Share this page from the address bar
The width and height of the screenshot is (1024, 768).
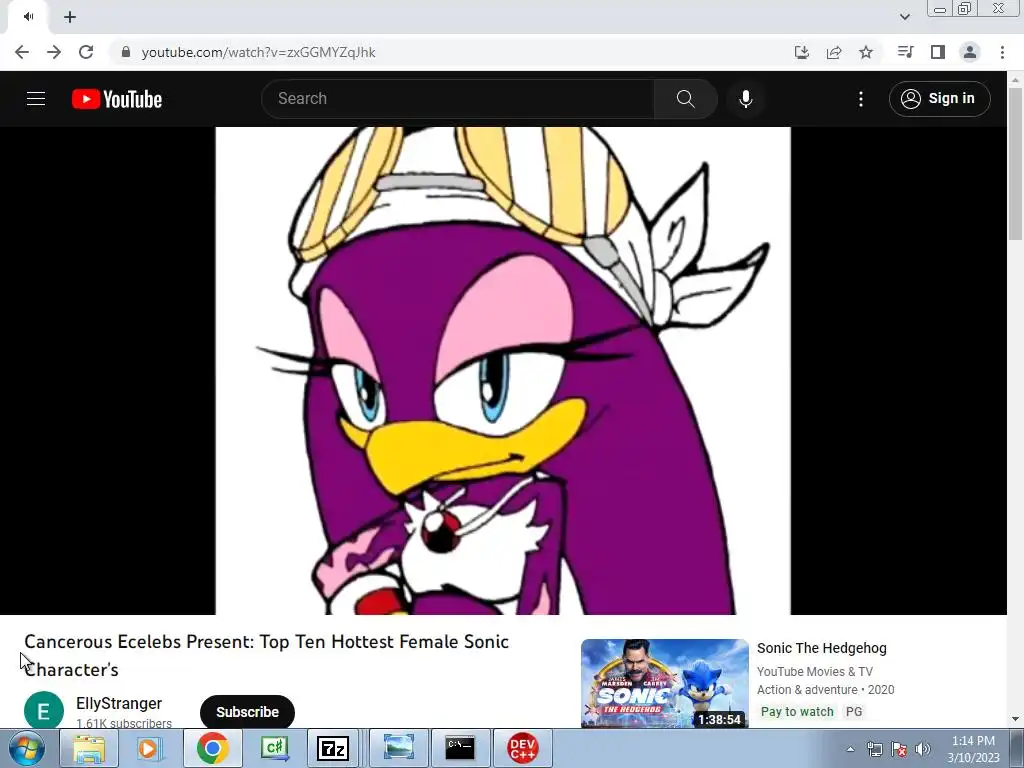(x=834, y=52)
